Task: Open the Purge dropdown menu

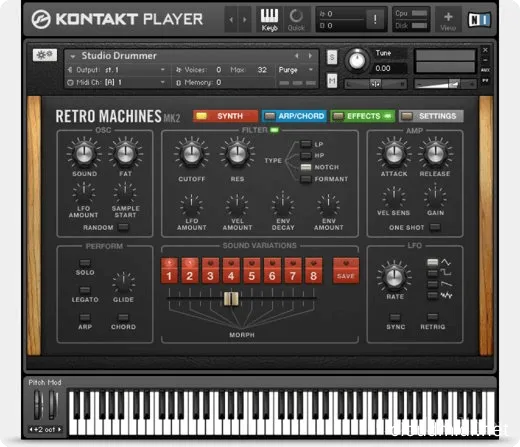Action: 296,70
